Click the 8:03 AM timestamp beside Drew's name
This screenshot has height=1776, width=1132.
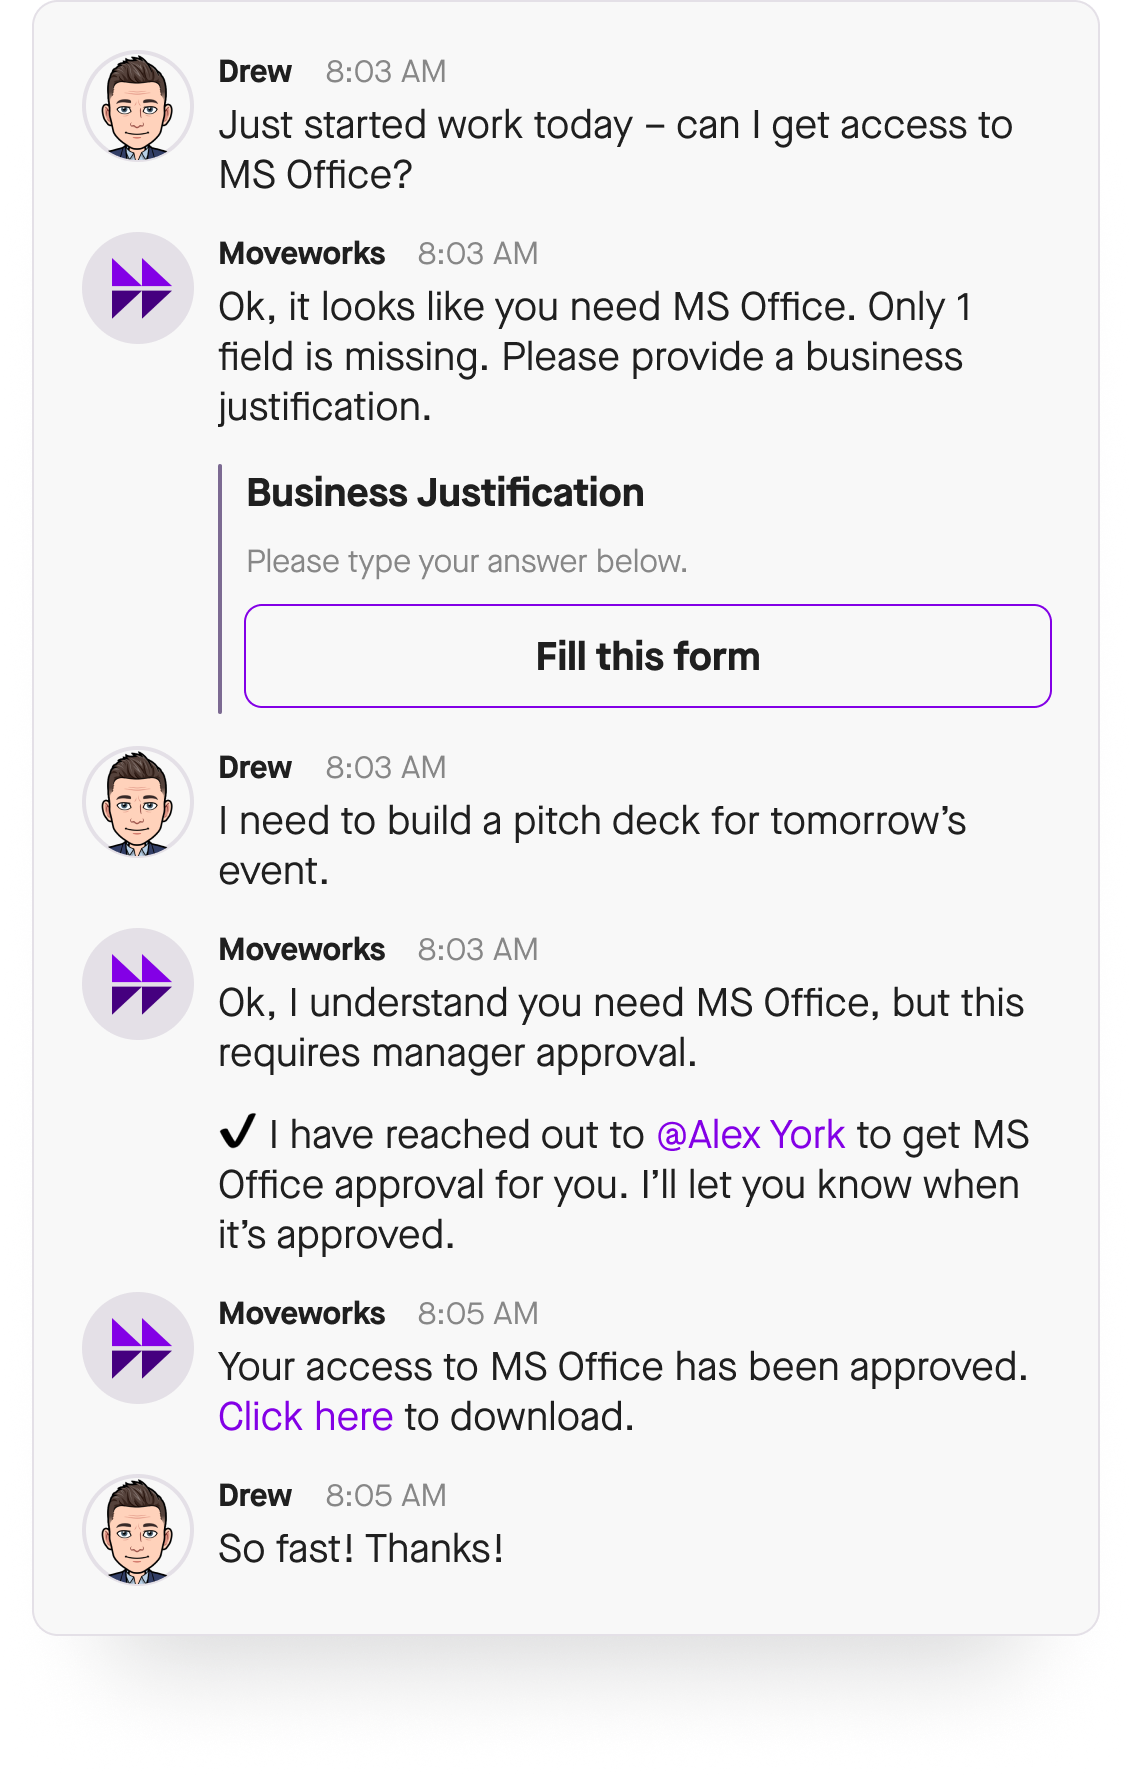[x=385, y=70]
